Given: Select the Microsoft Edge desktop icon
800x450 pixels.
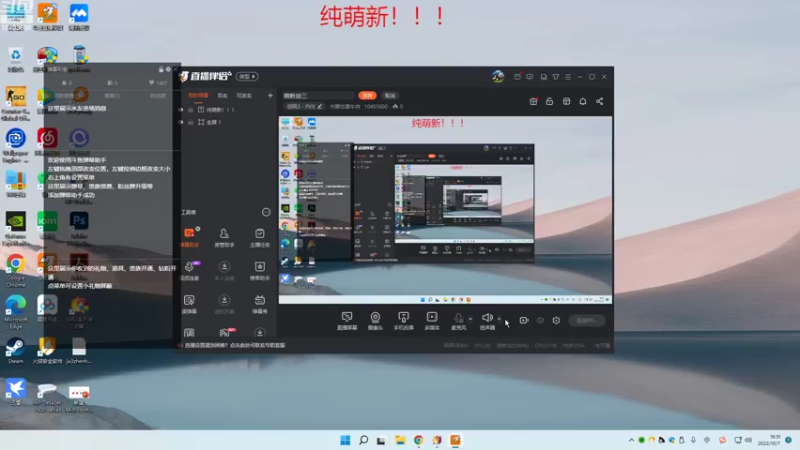Looking at the screenshot, I should (16, 312).
